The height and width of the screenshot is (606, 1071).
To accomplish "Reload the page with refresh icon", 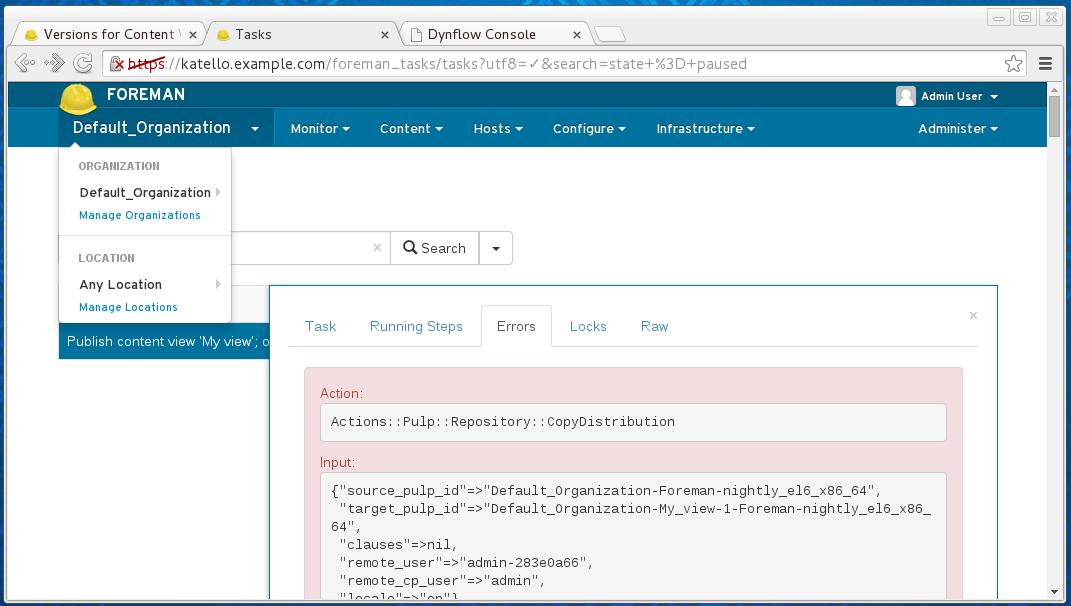I will pos(83,64).
